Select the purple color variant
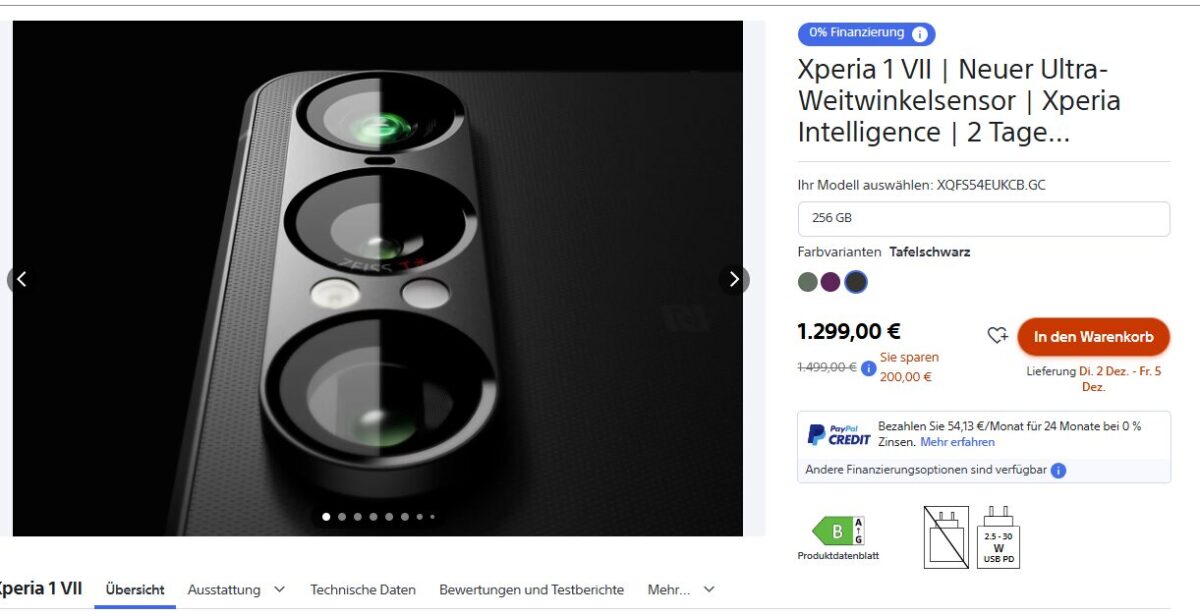 click(x=830, y=282)
